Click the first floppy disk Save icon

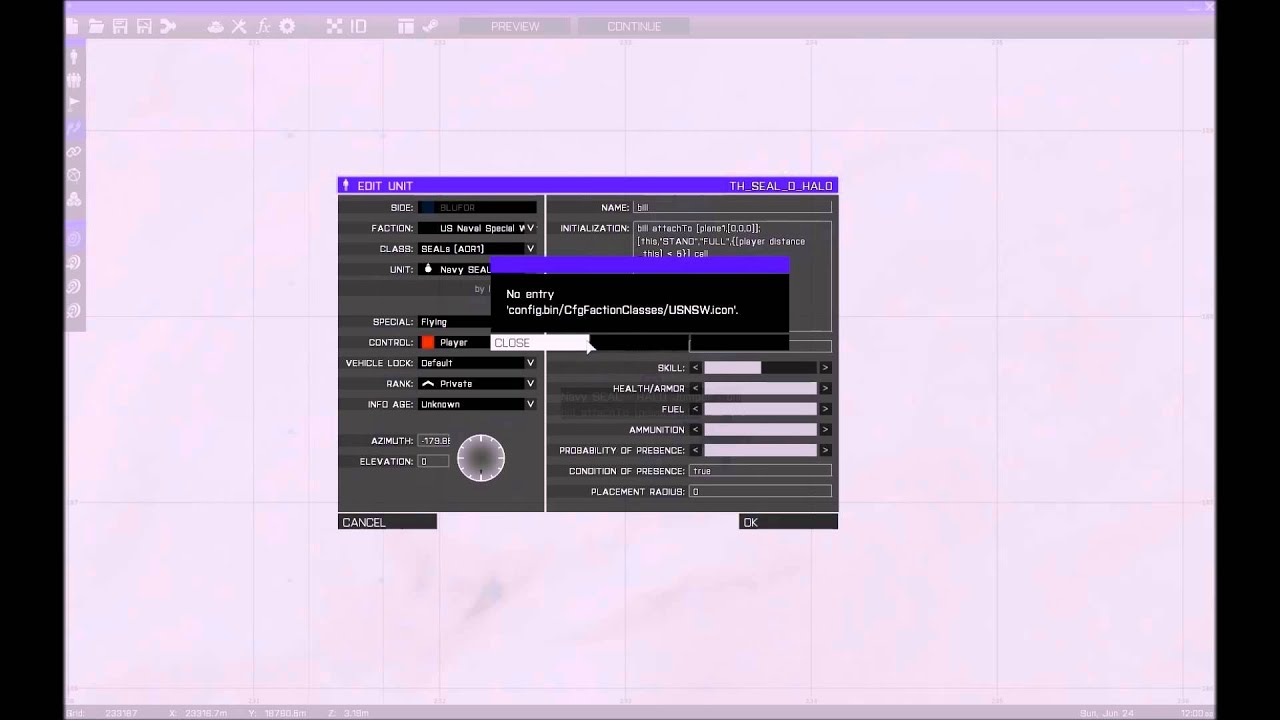[x=120, y=27]
